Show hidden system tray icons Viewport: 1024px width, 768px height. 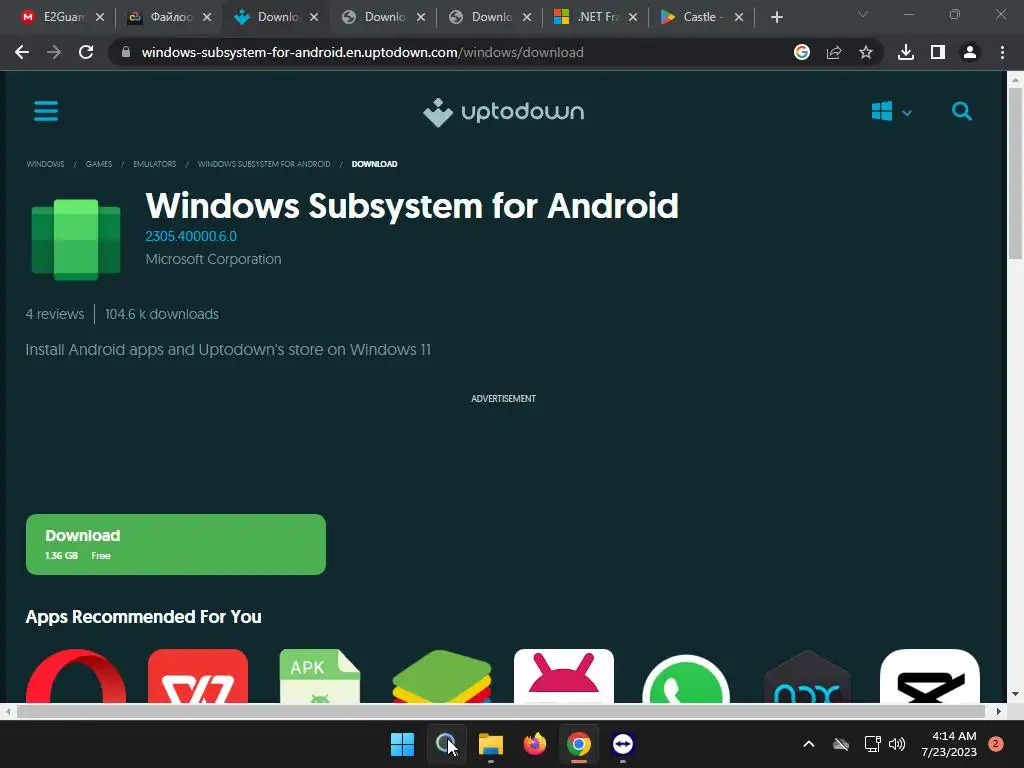click(x=808, y=744)
